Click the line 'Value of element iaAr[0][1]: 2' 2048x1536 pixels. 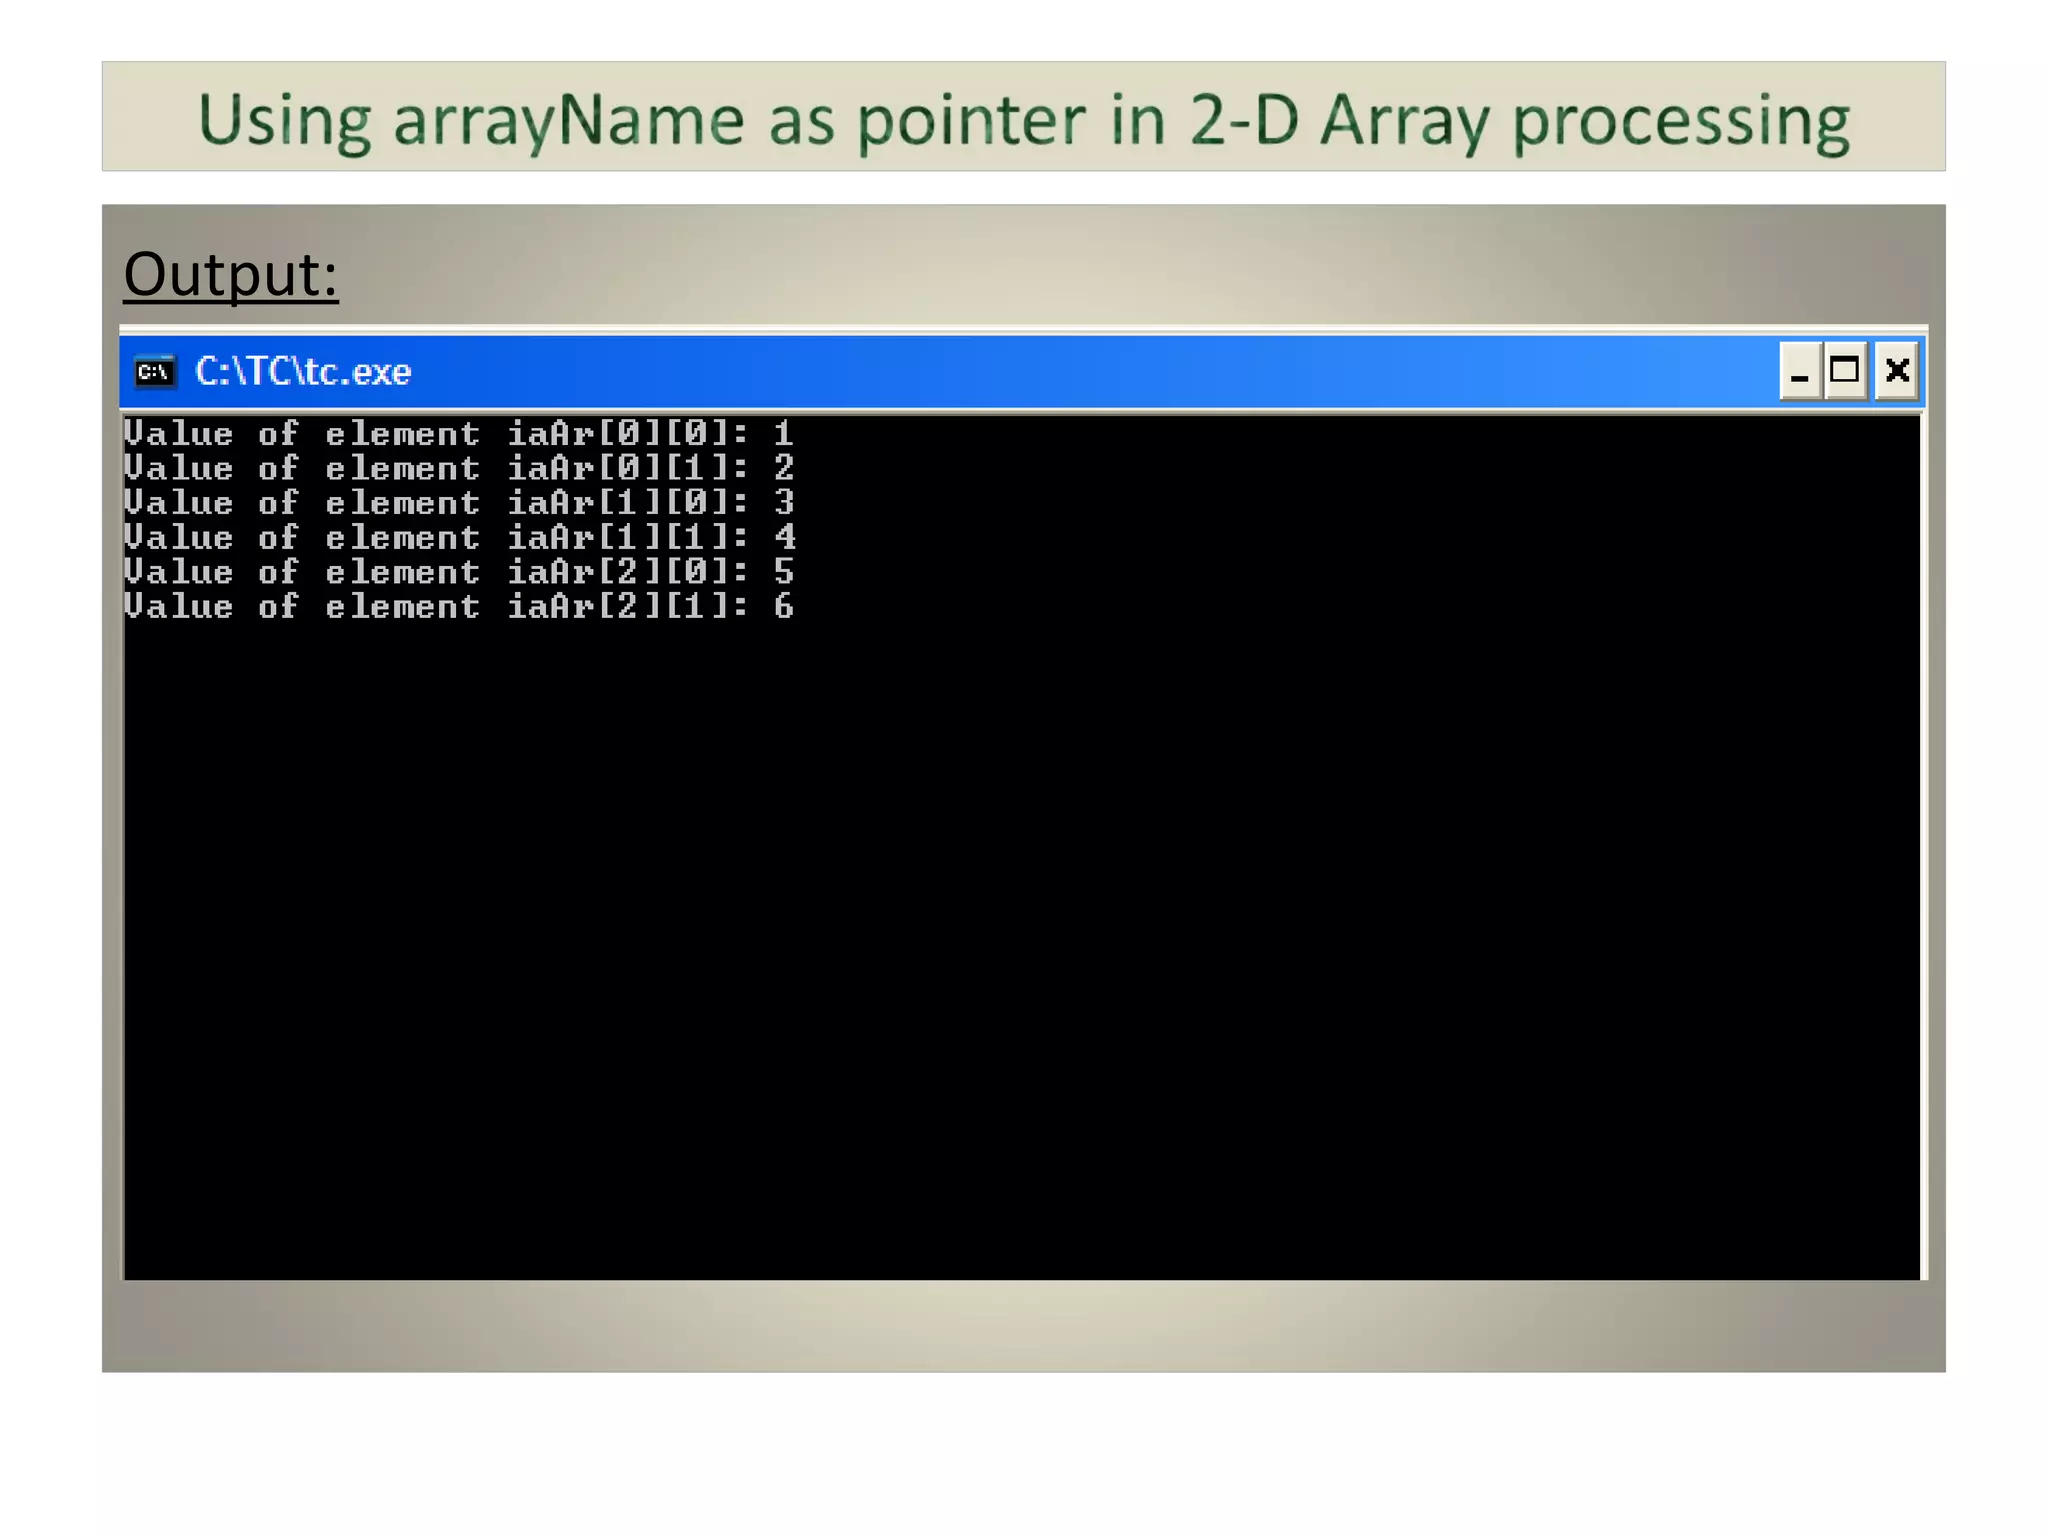459,468
